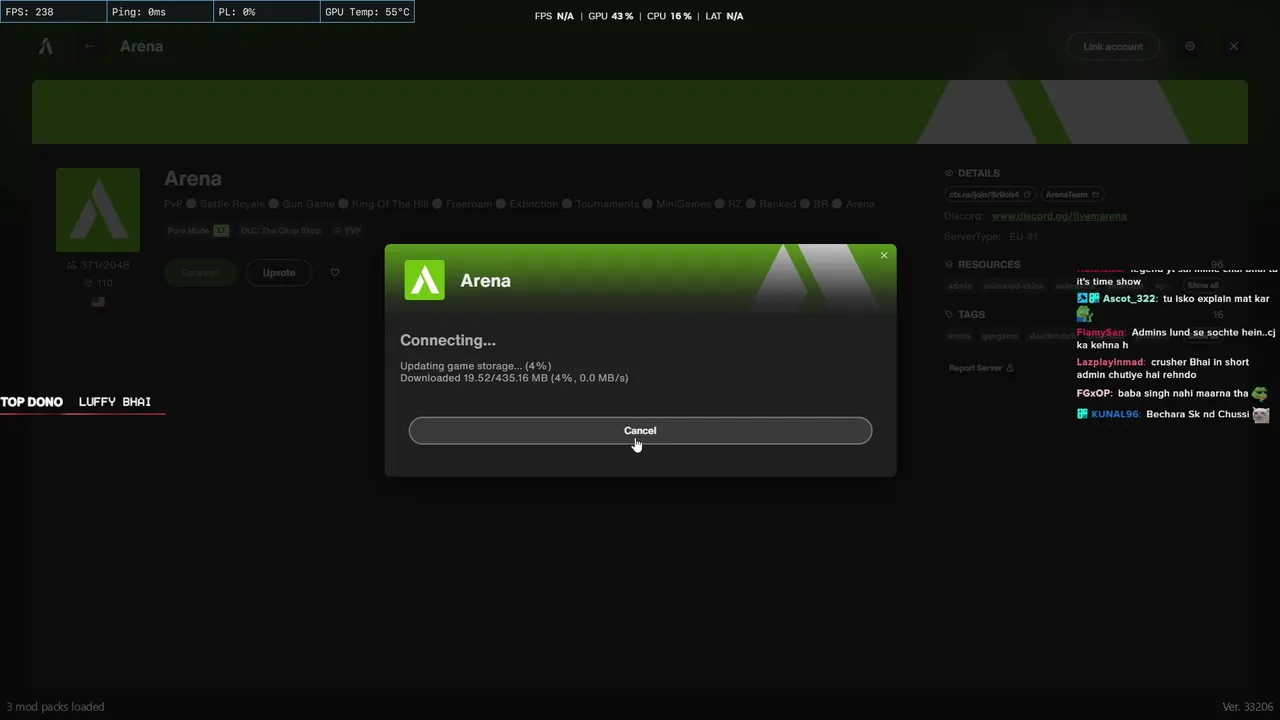Screen dimensions: 1280x720
Task: Click the Ping: 0ms overlay cell
Action: tap(160, 12)
